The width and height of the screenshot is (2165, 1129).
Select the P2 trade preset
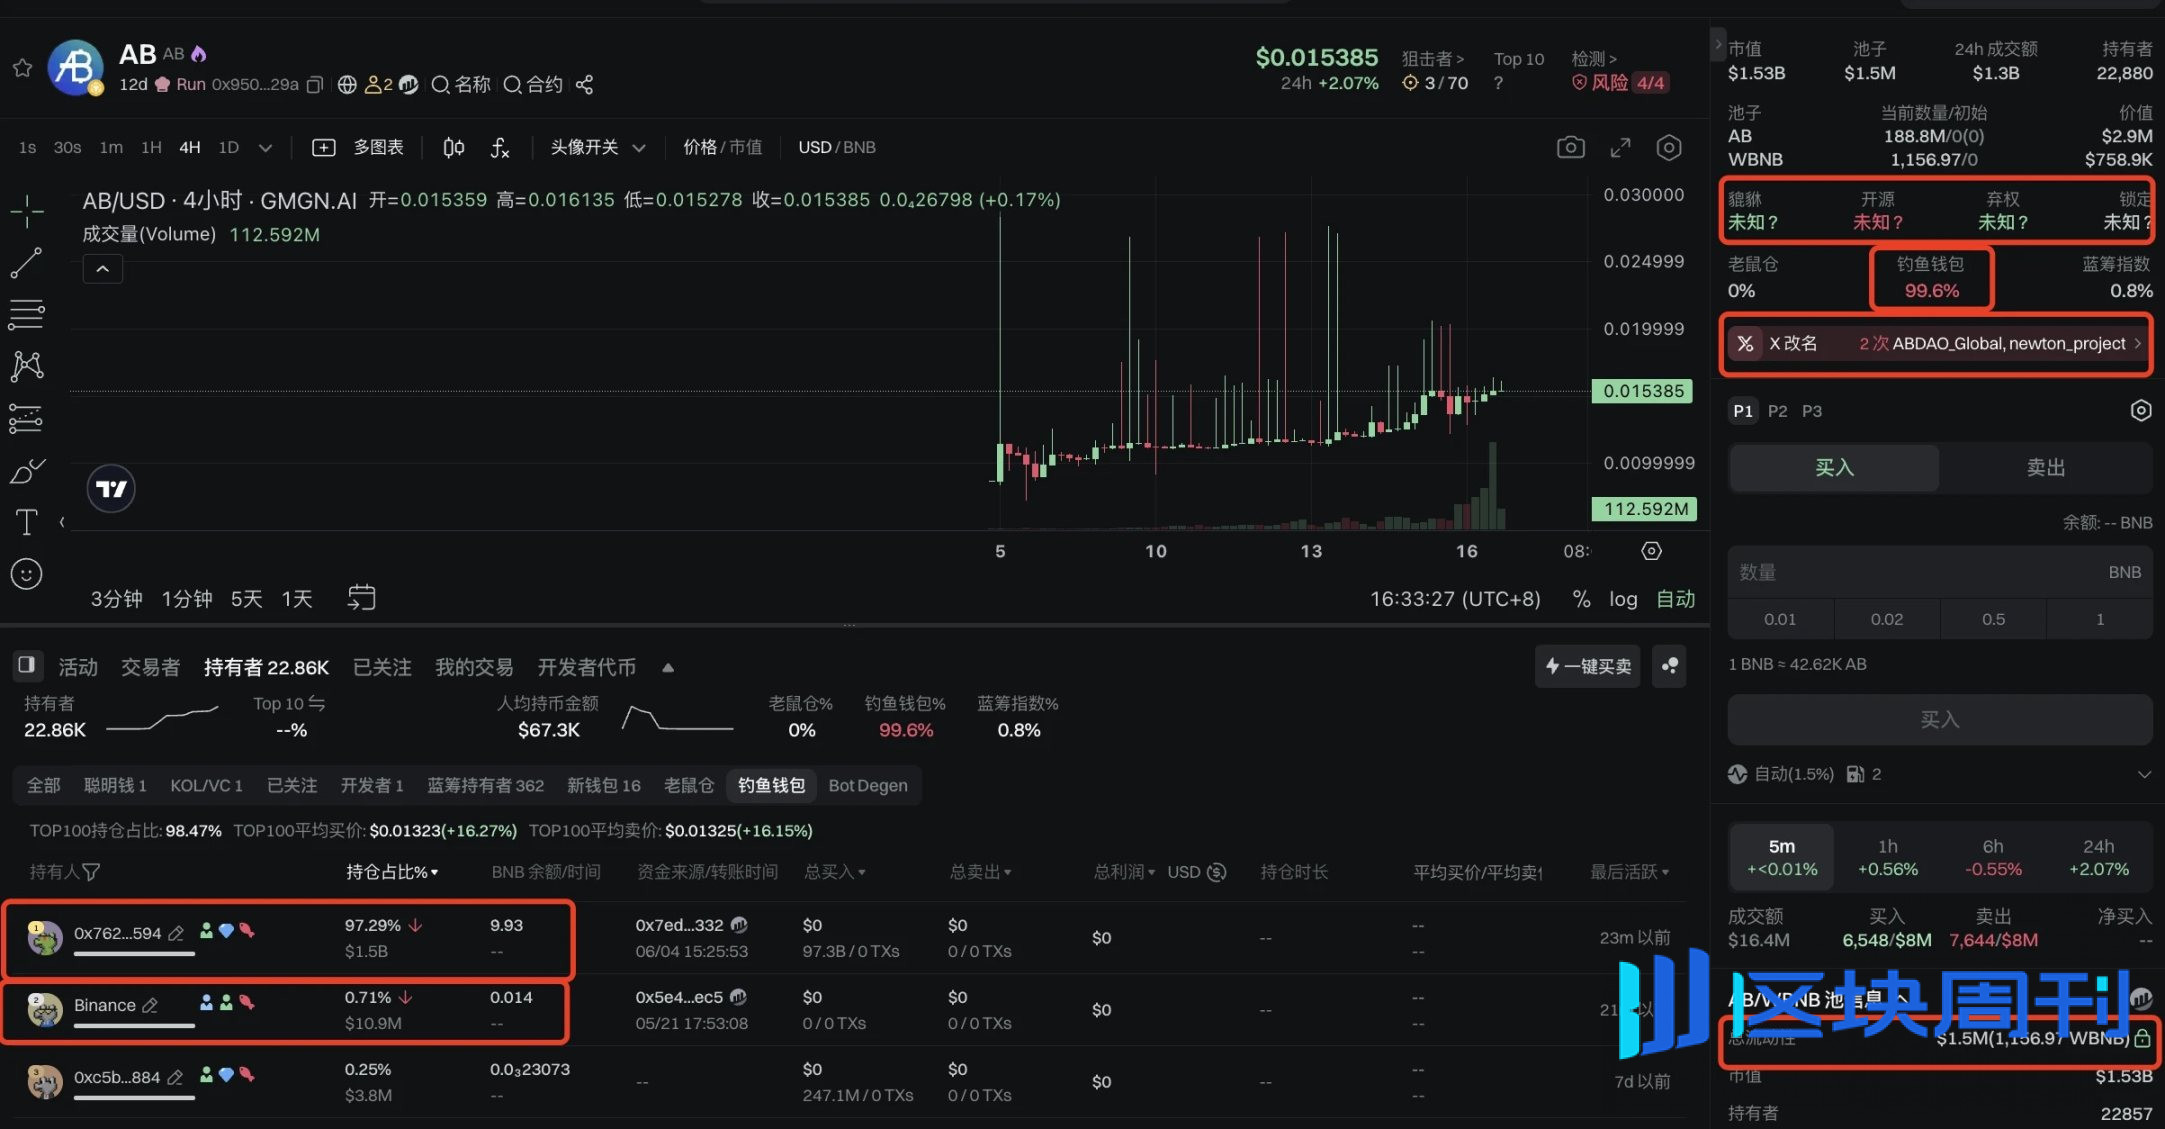[x=1777, y=411]
